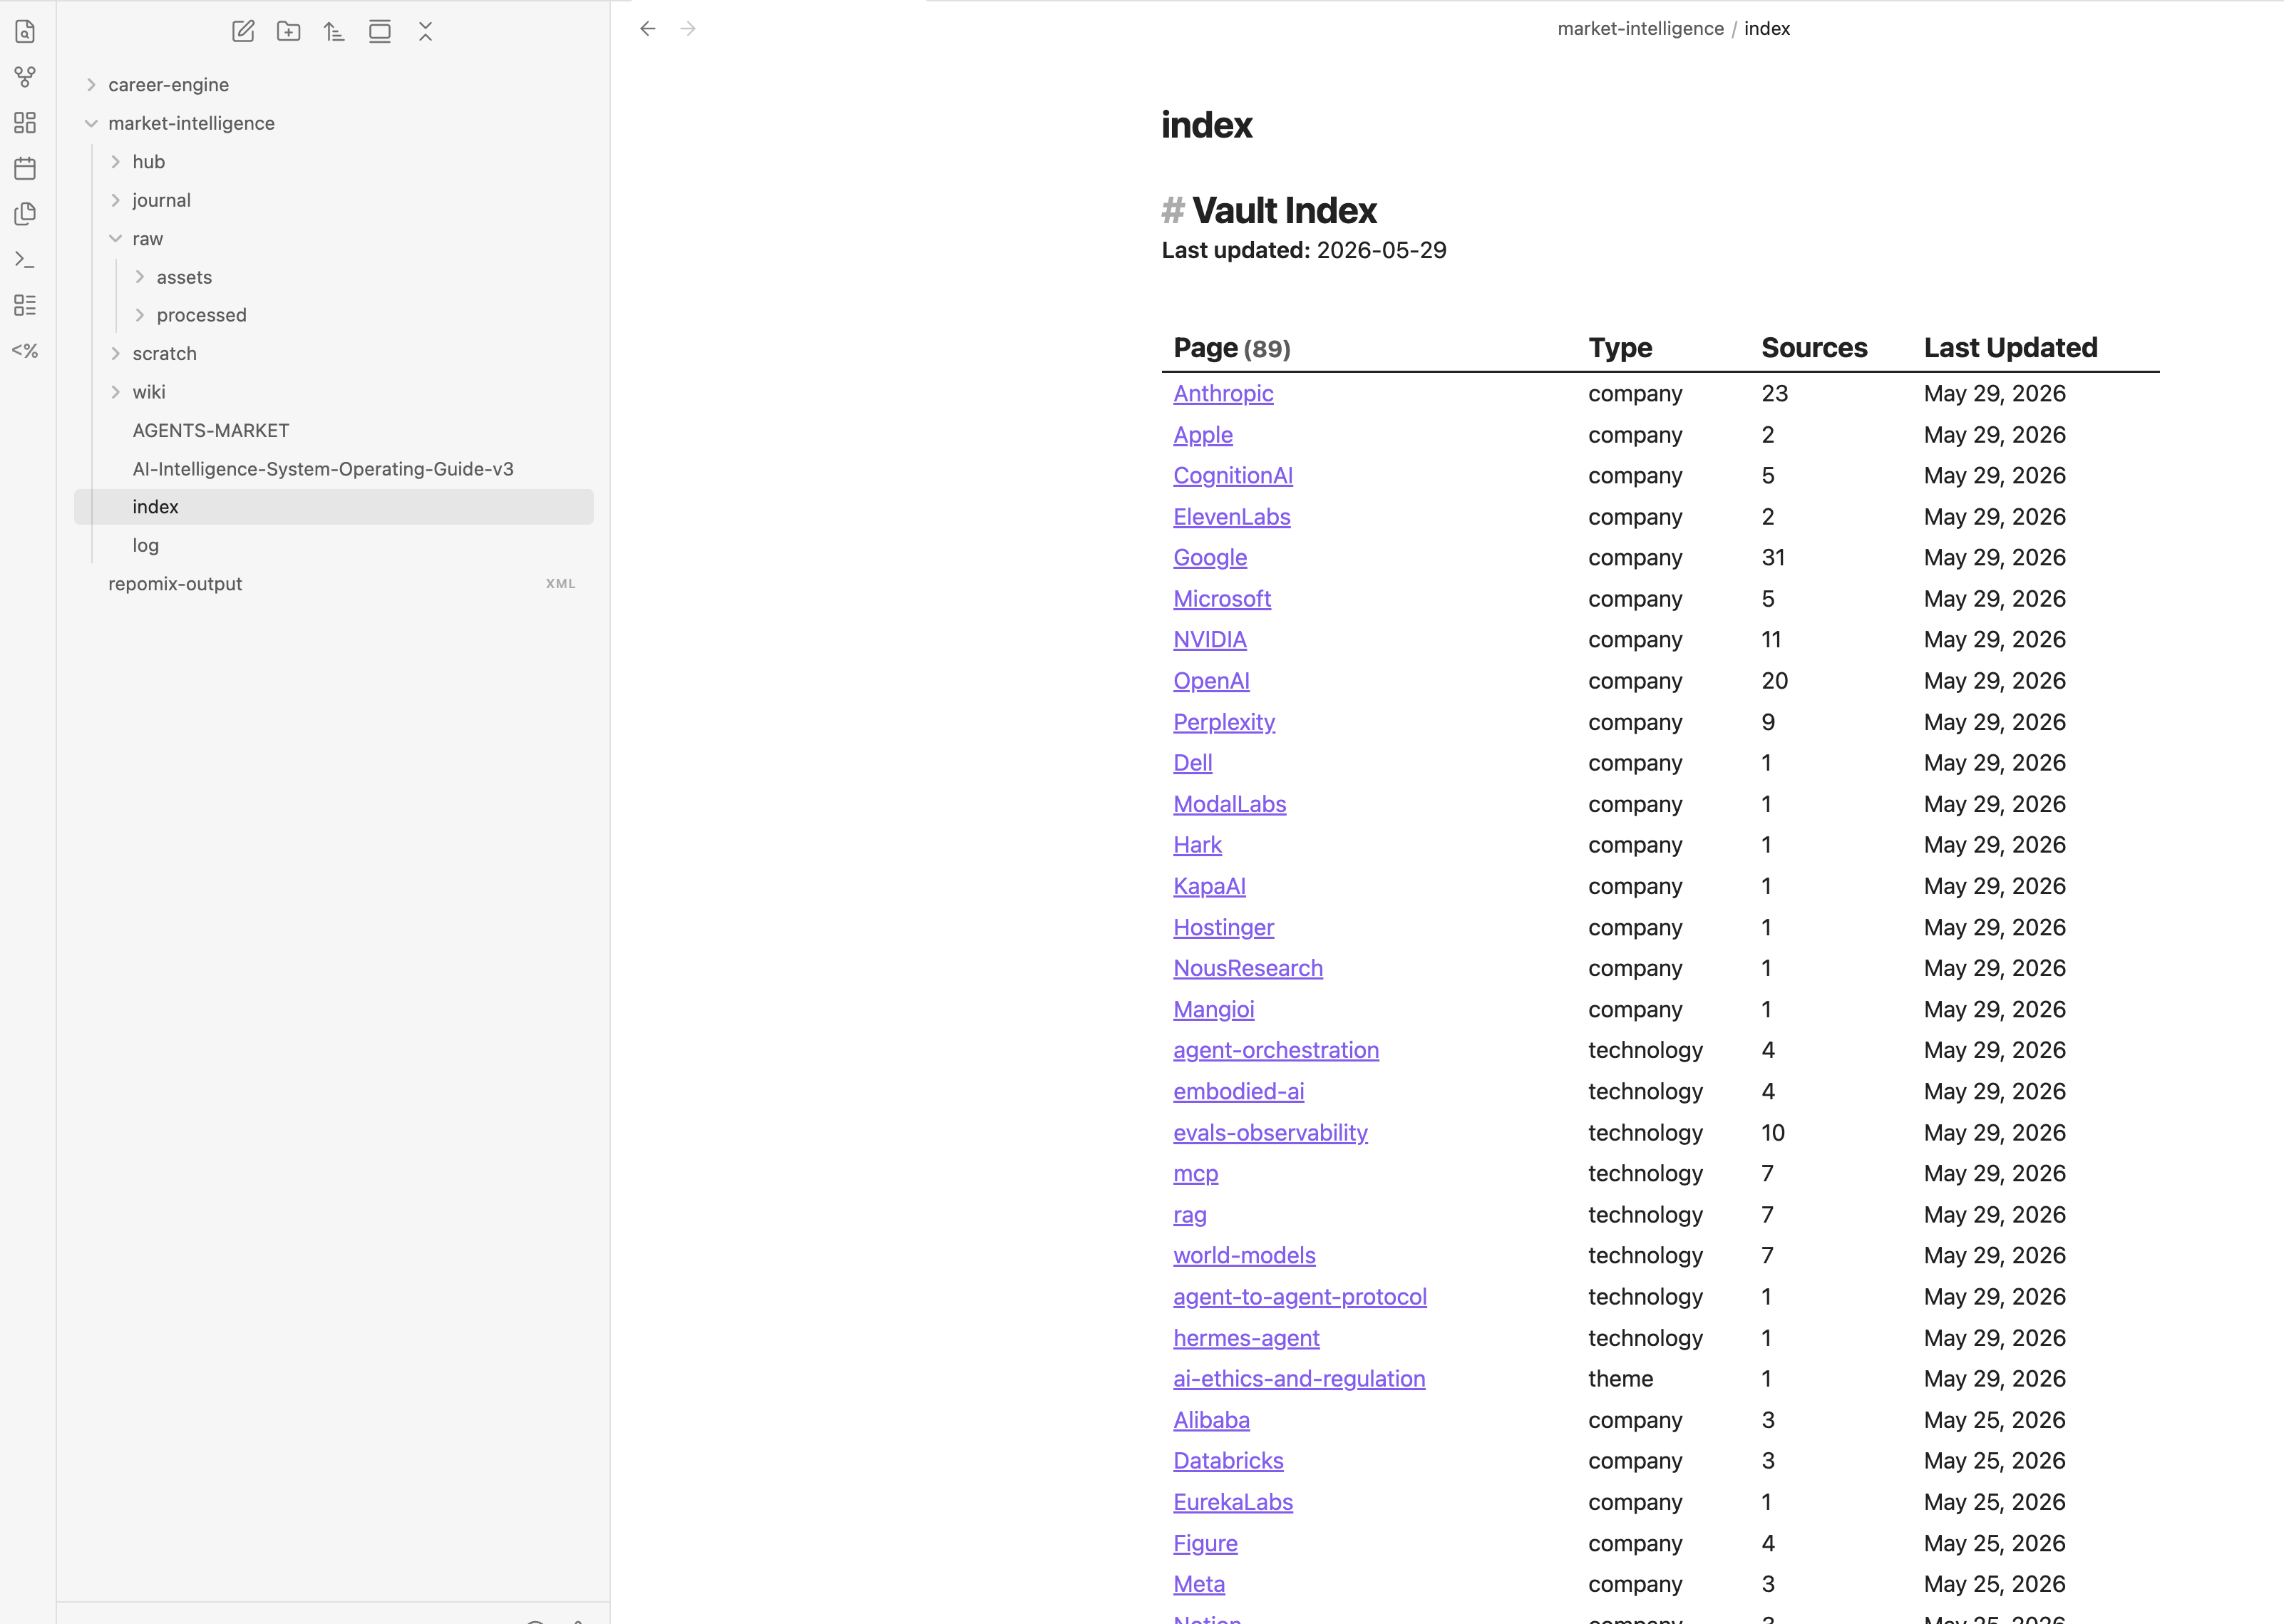Viewport: 2284px width, 1624px height.
Task: Click the ModalLabs link
Action: (1230, 804)
